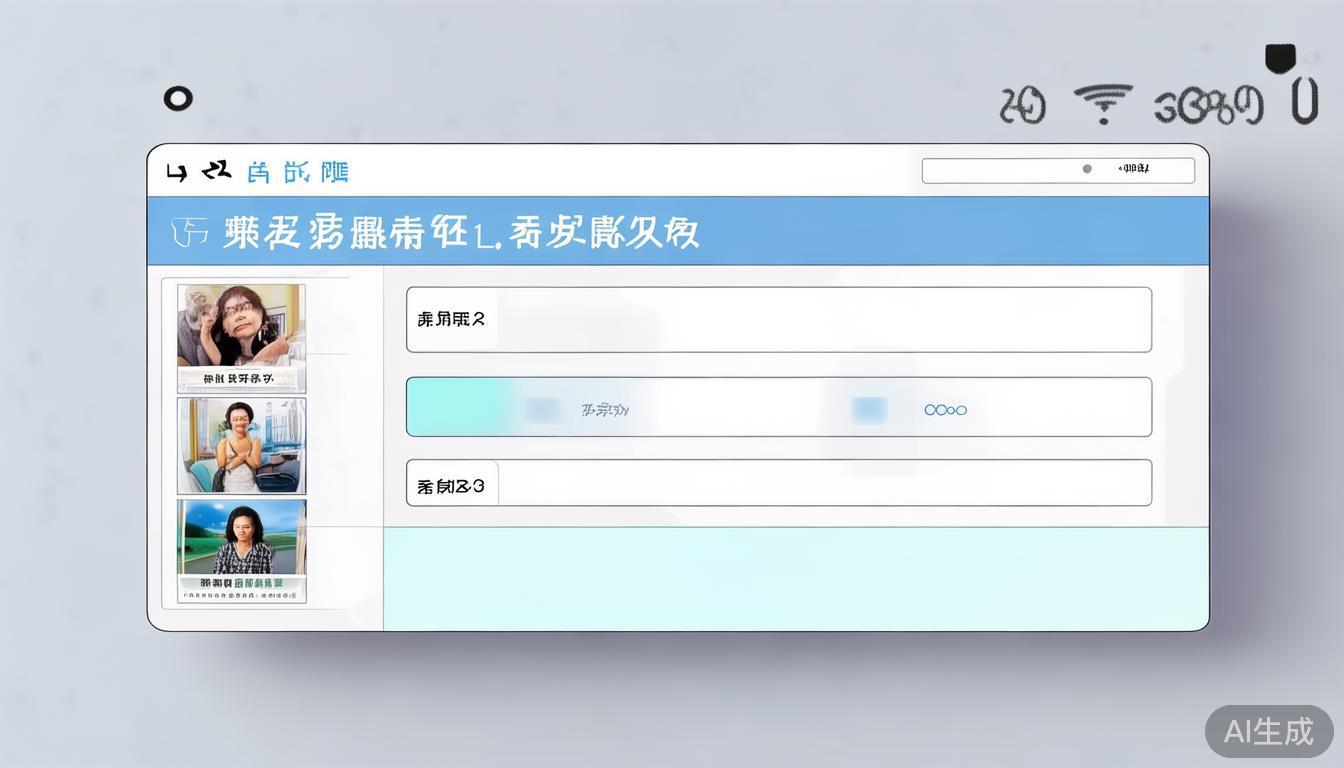Image resolution: width=1344 pixels, height=768 pixels.
Task: Toggle the gray dot in the search bar
Action: [1086, 169]
